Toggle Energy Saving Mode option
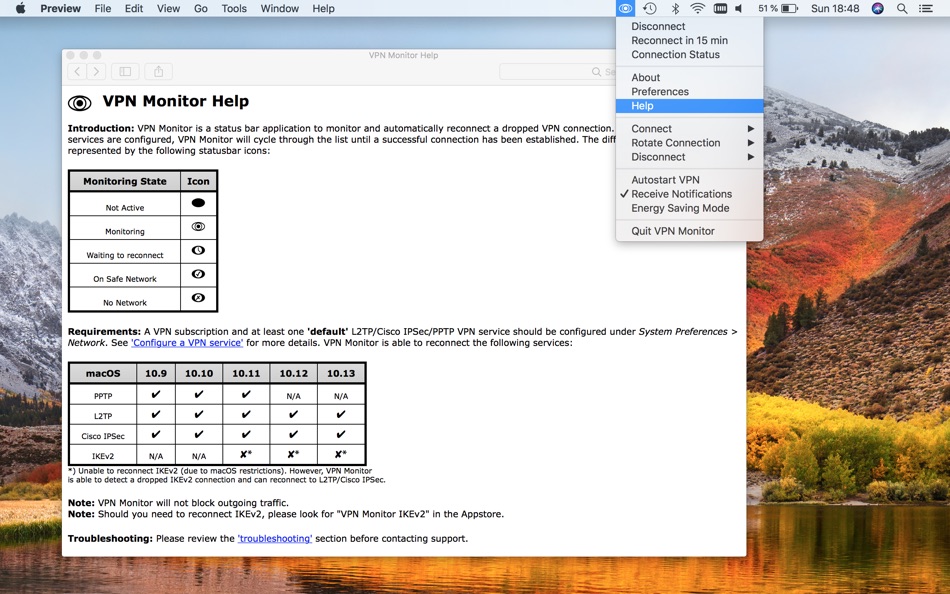The width and height of the screenshot is (950, 594). click(x=689, y=208)
